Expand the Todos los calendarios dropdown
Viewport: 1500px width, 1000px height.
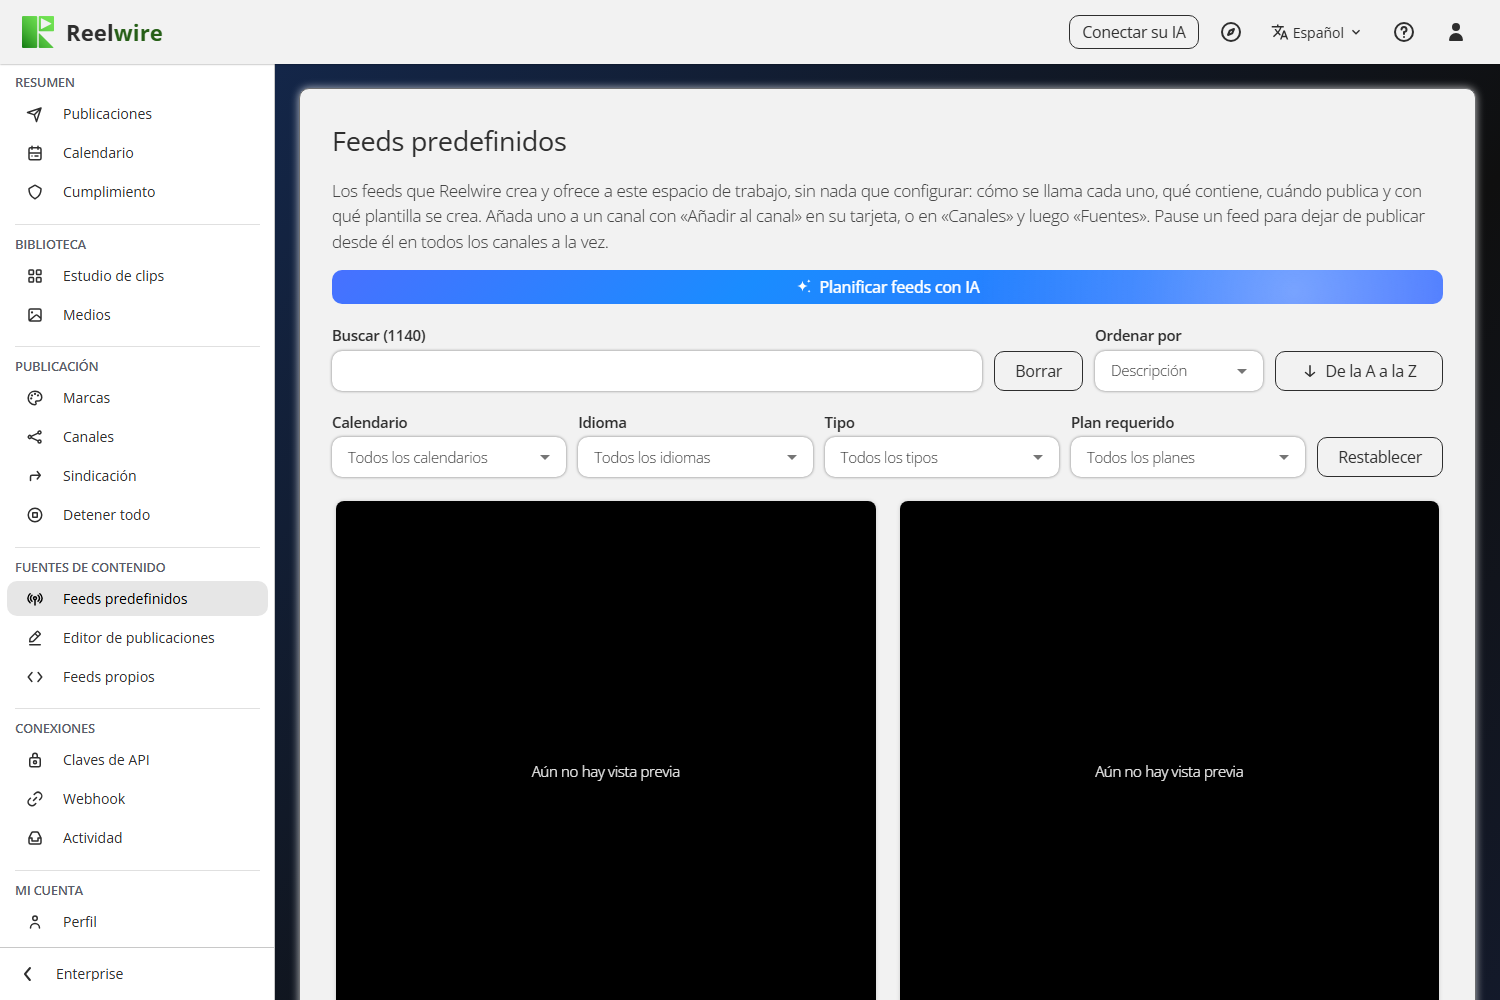pos(449,457)
